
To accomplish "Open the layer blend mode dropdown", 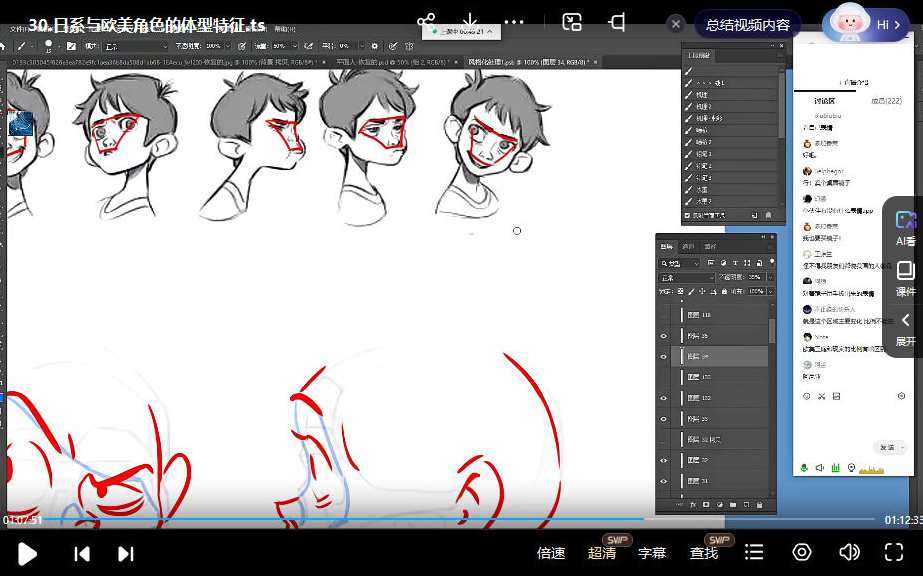I will [x=686, y=277].
